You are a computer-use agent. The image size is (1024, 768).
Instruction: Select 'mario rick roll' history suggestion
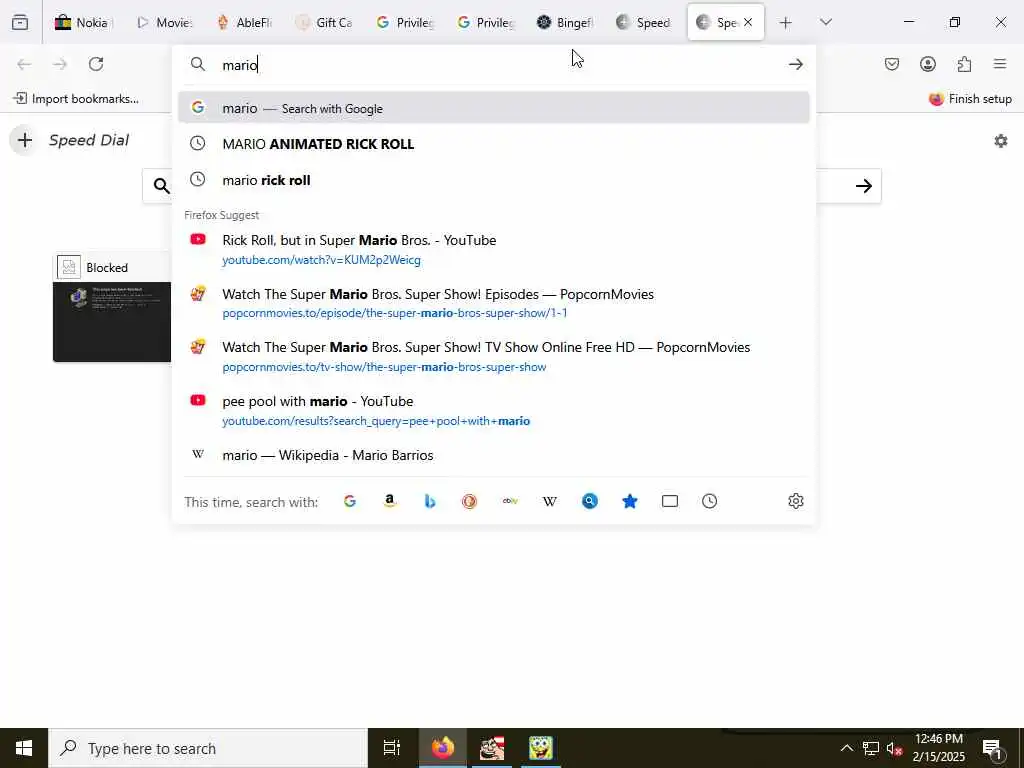[x=494, y=180]
